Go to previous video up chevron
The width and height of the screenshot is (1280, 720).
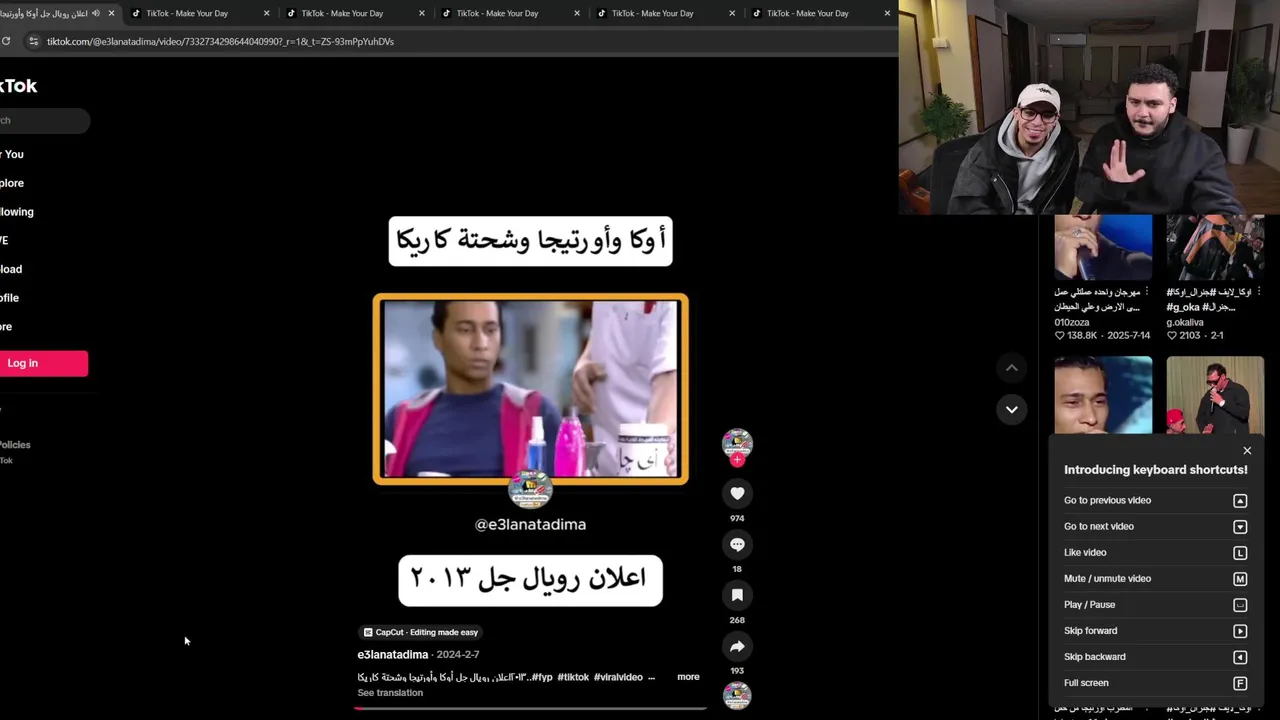point(1011,368)
